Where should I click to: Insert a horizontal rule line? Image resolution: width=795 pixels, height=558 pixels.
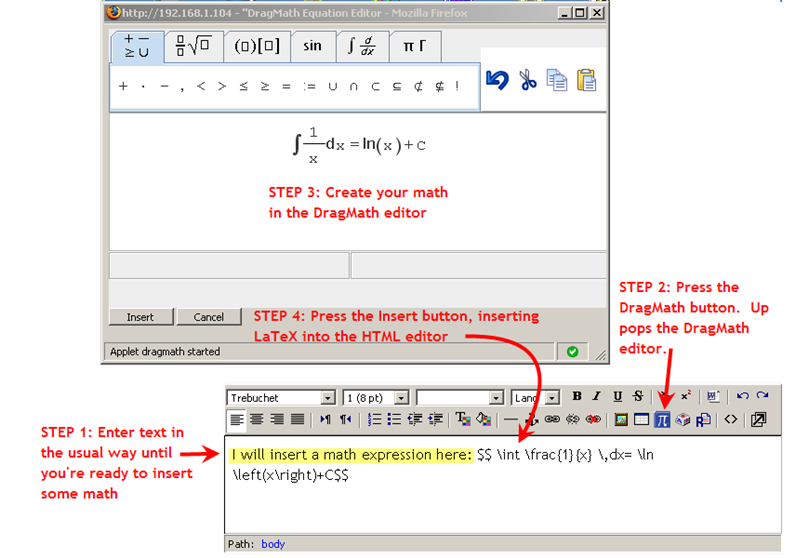511,420
